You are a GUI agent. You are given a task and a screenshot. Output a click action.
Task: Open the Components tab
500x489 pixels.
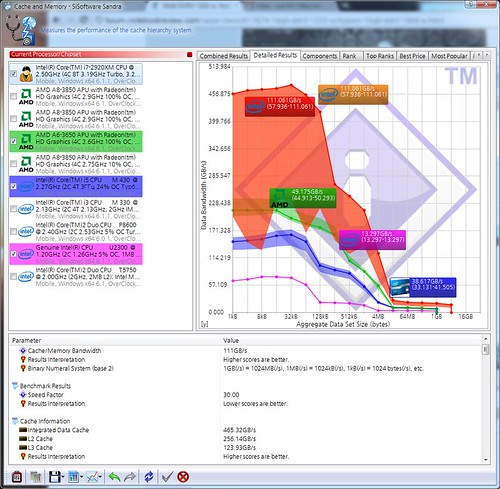[x=320, y=56]
